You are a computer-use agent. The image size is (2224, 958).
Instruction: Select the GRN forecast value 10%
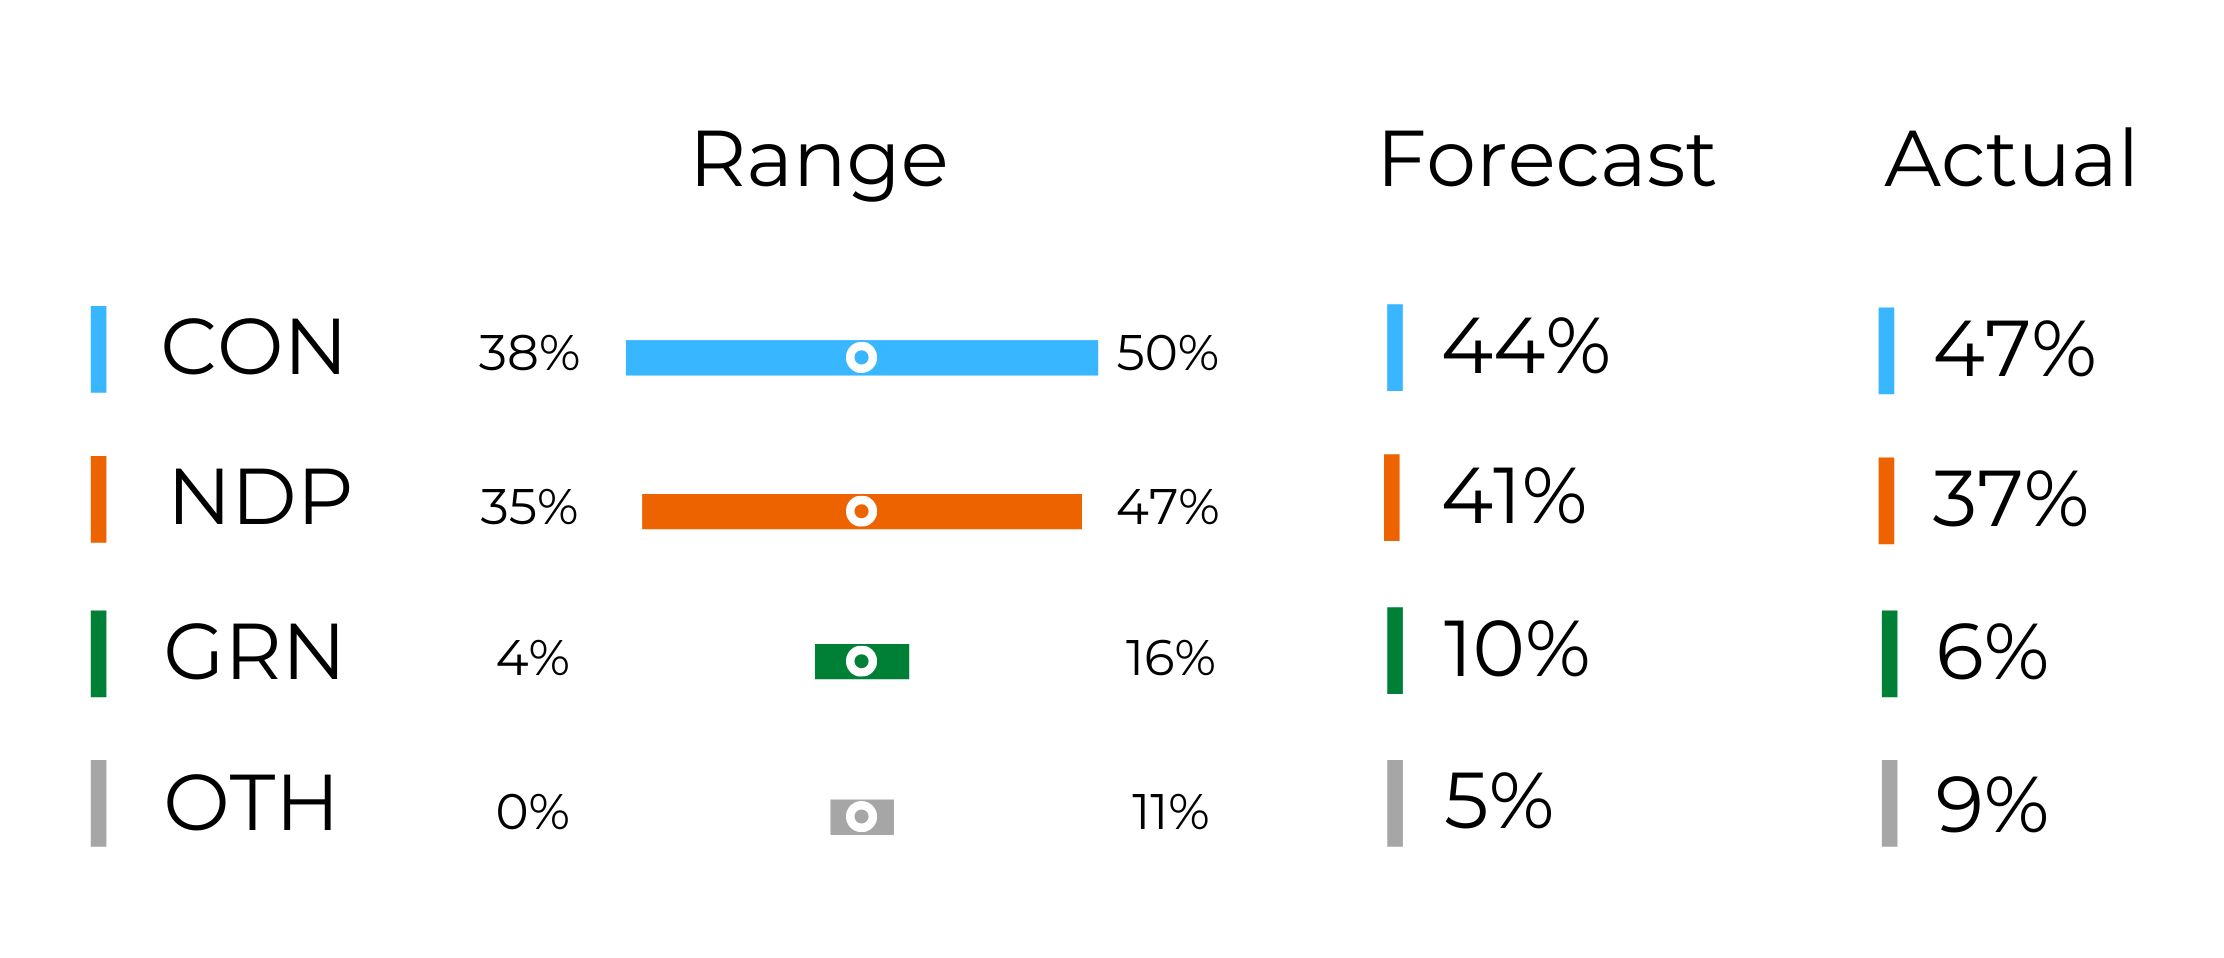click(1516, 650)
